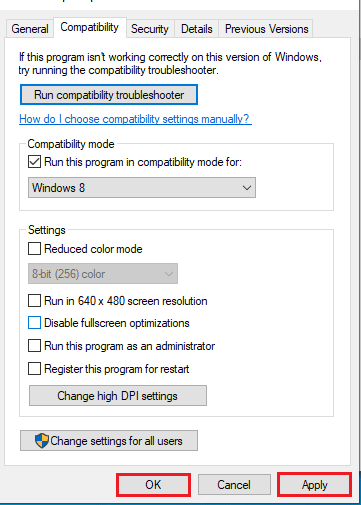Go to the Details tab
The image size is (361, 505).
[x=196, y=29]
